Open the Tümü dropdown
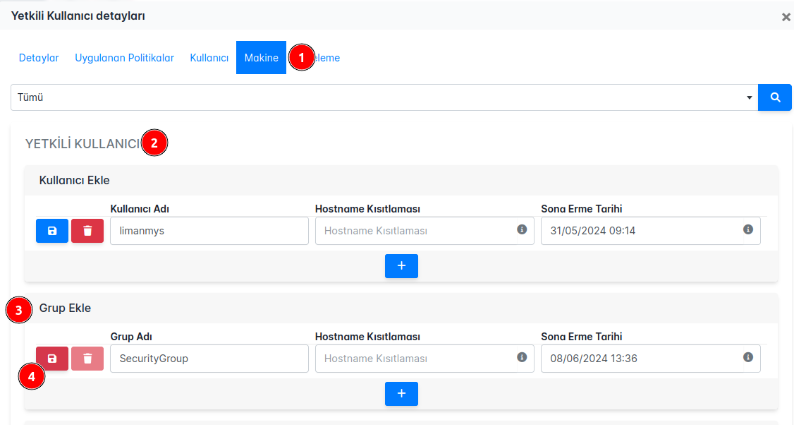The width and height of the screenshot is (804, 425). tap(384, 97)
